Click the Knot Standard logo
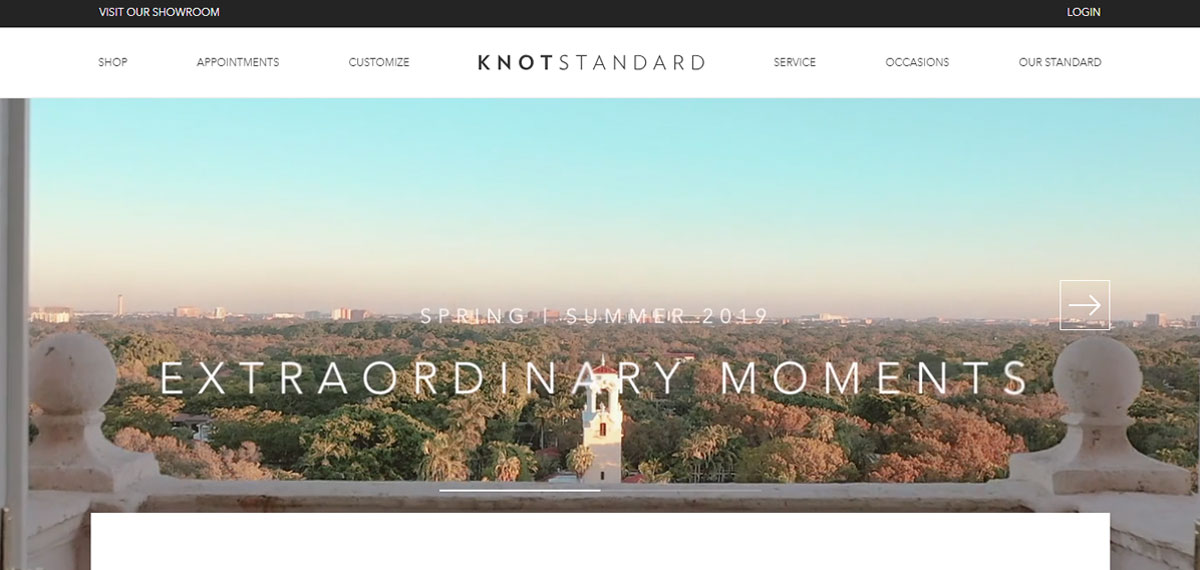The height and width of the screenshot is (570, 1200). click(591, 62)
